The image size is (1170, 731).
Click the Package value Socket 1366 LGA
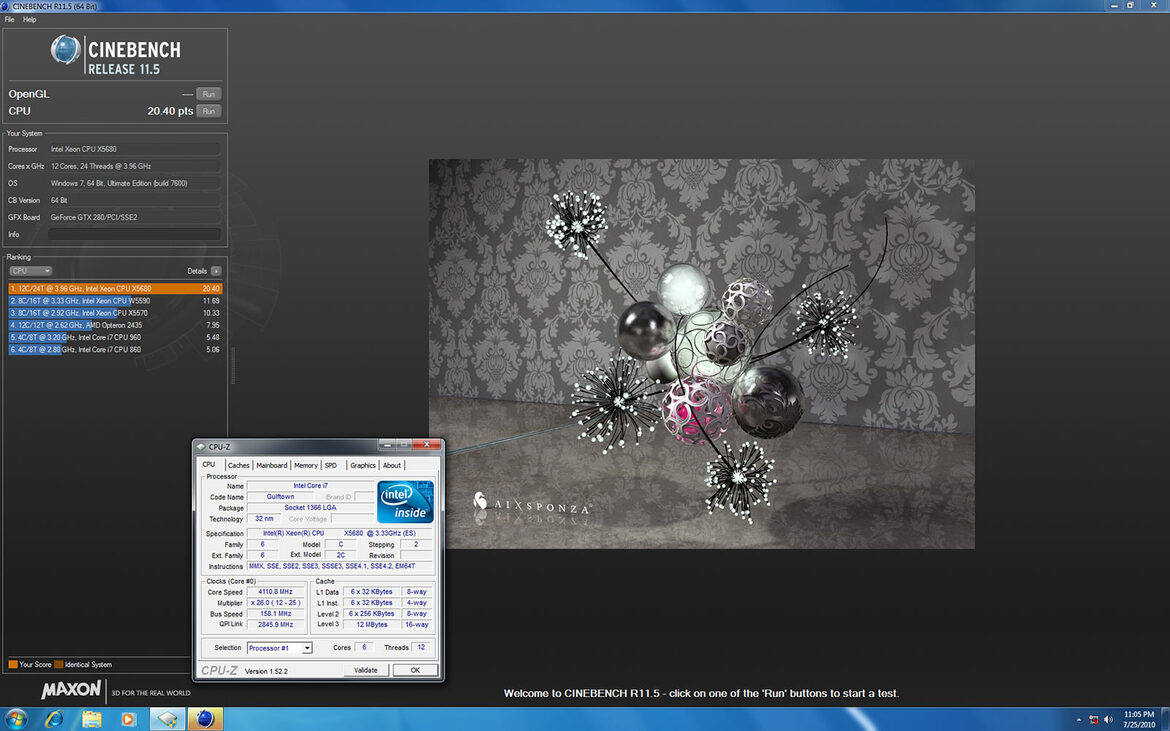310,508
